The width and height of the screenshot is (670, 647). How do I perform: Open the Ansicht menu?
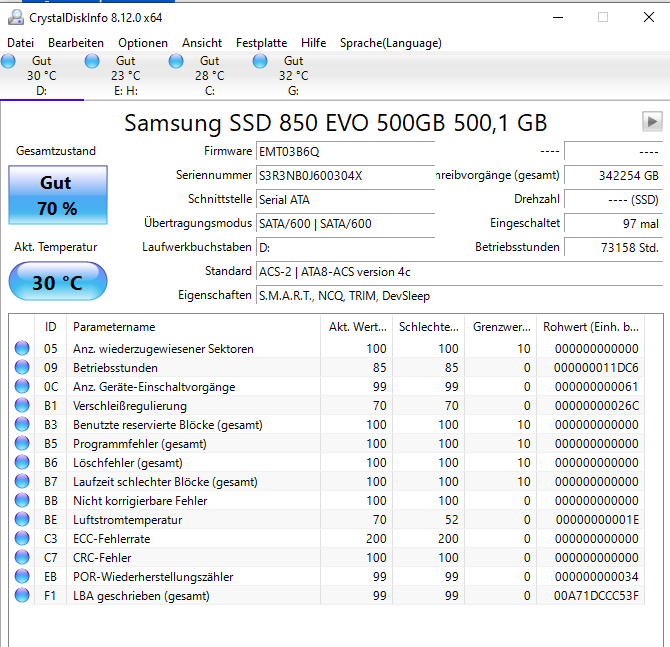click(202, 43)
